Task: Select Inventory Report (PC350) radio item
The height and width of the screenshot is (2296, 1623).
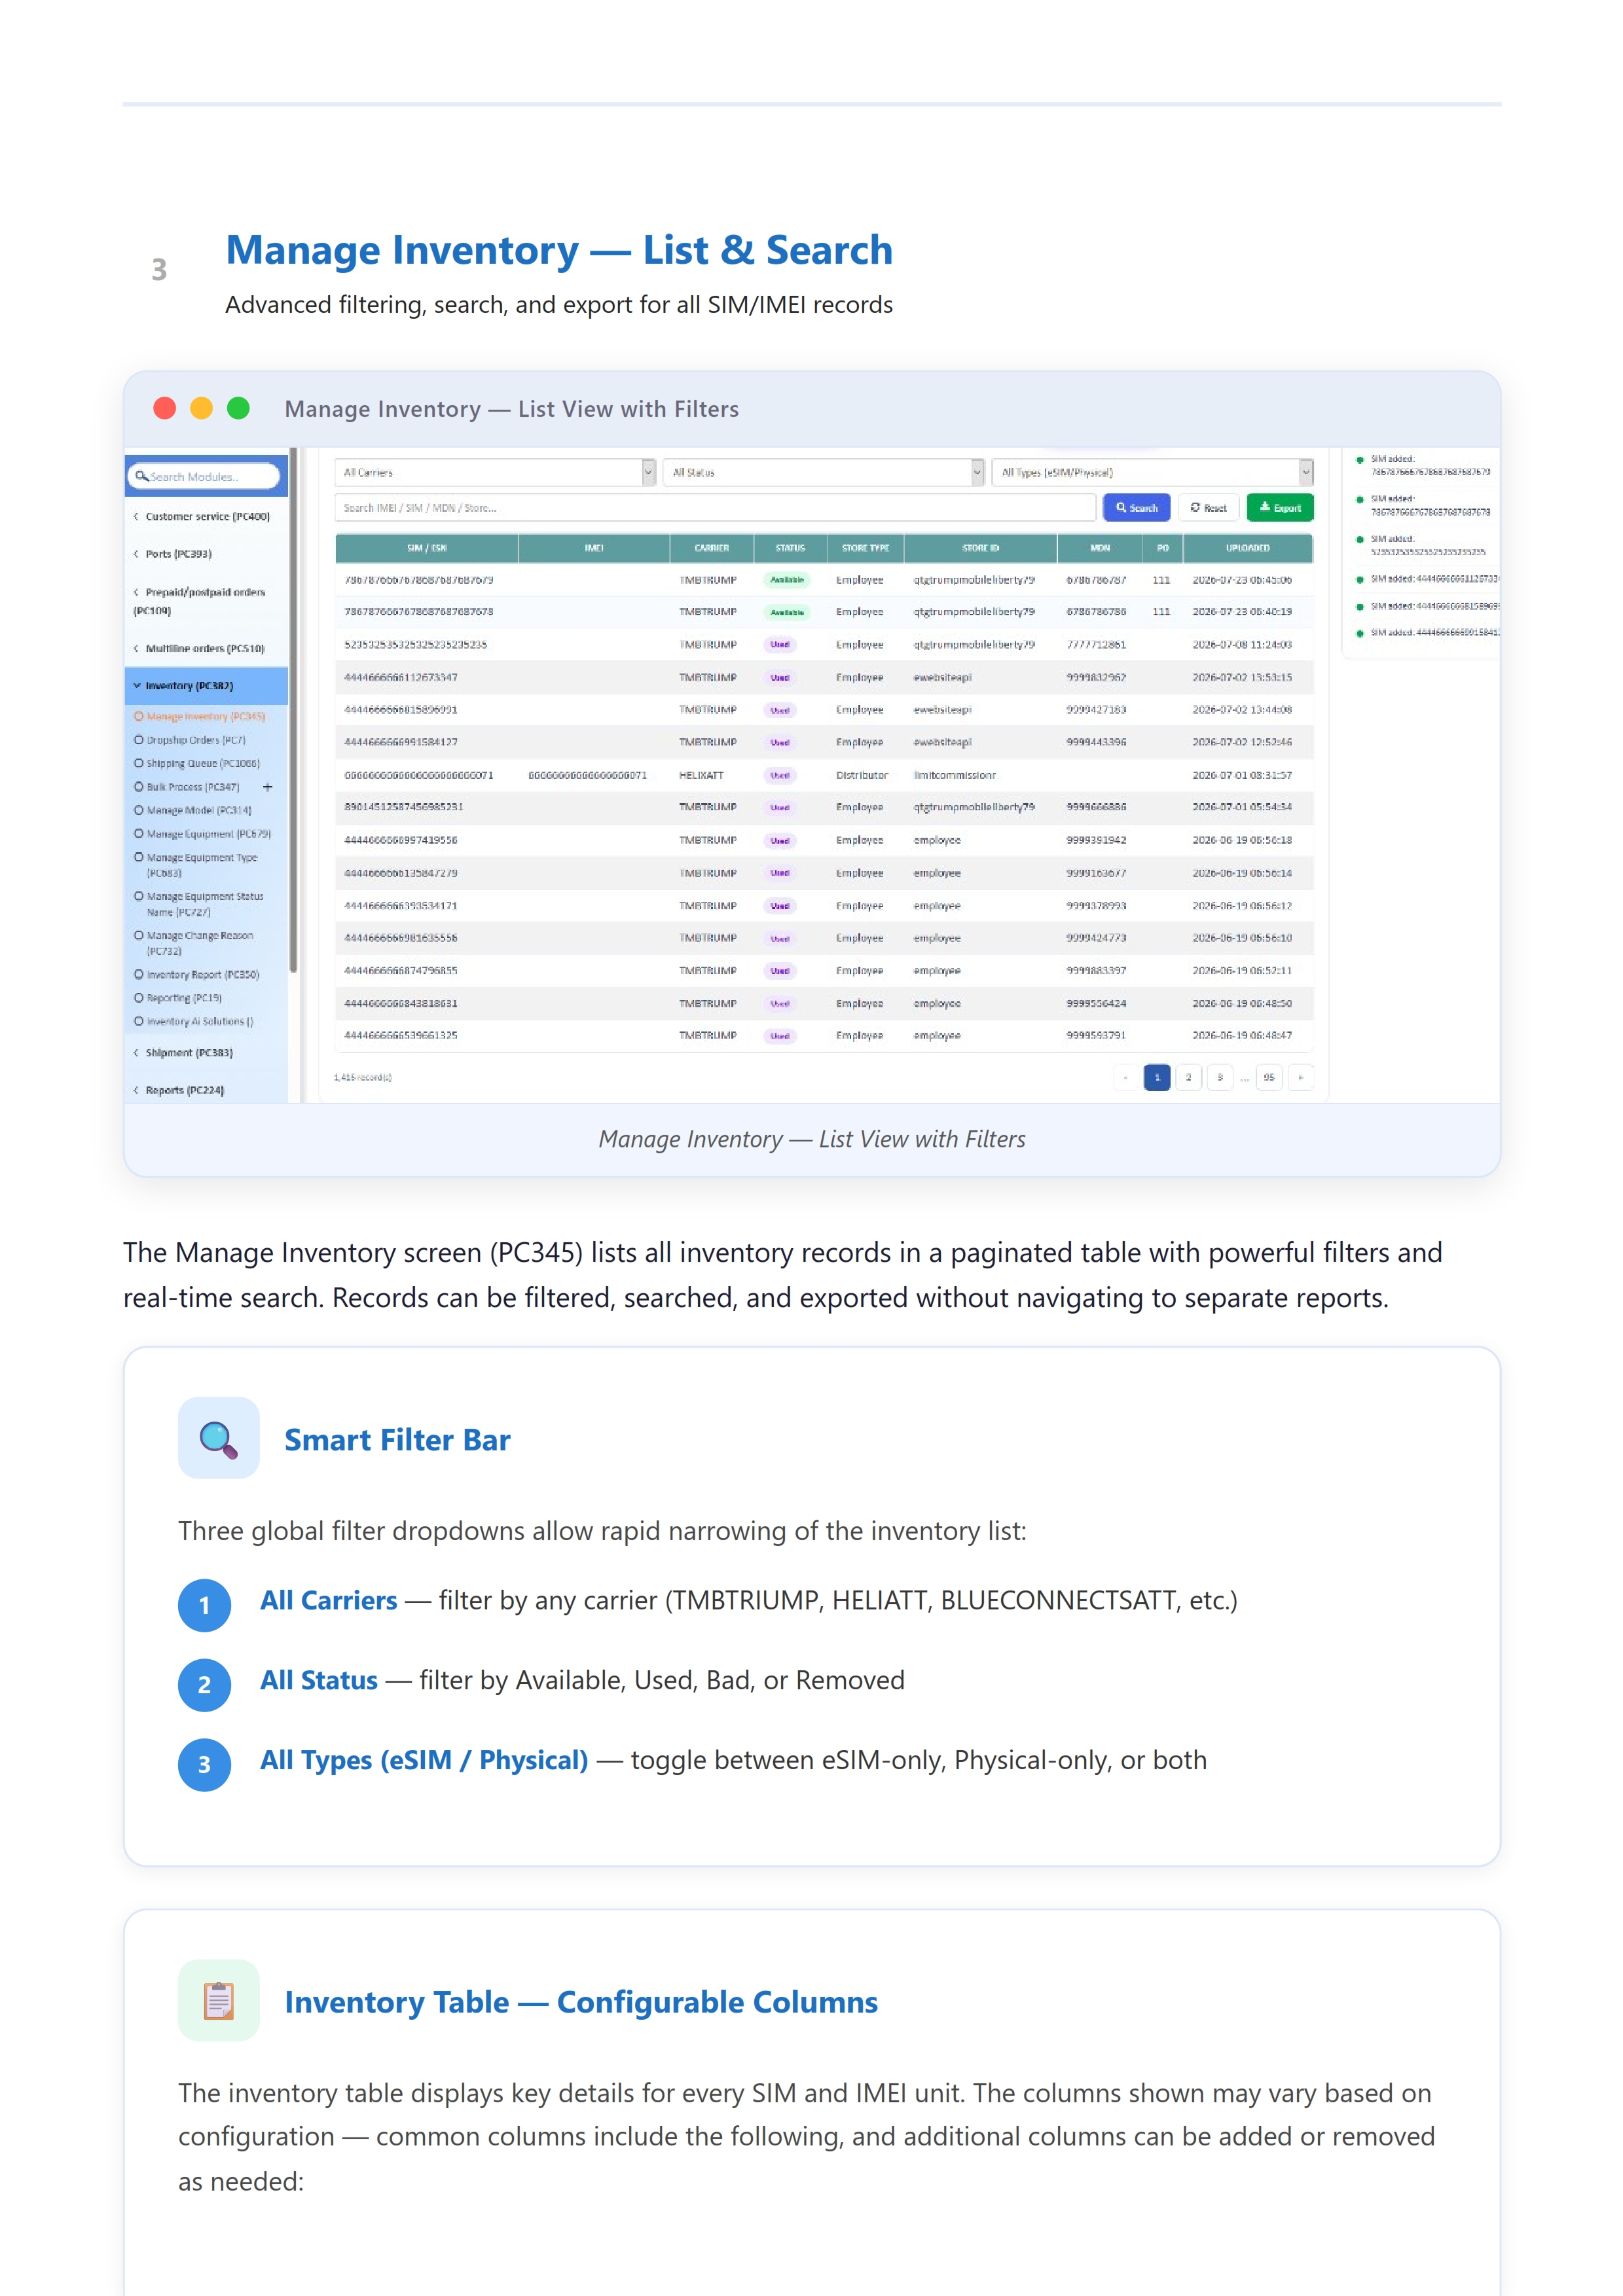Action: click(x=197, y=974)
